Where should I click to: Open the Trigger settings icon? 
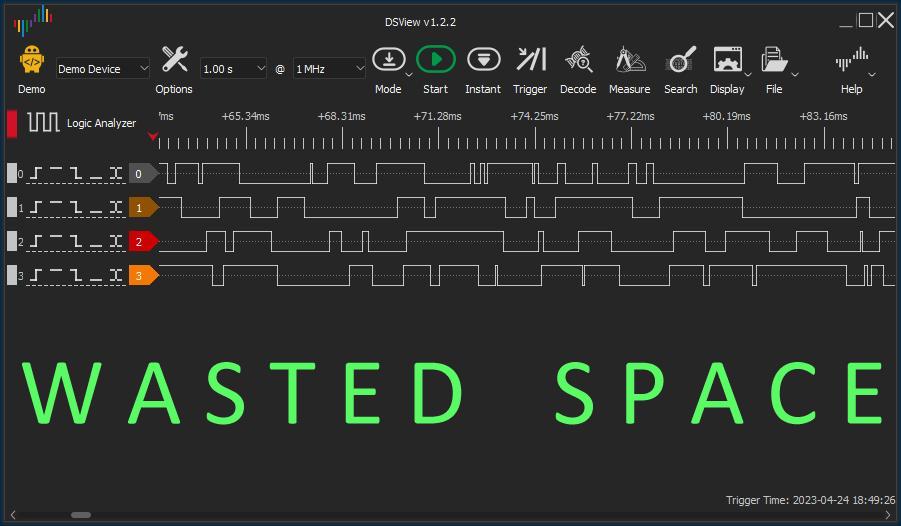point(531,59)
